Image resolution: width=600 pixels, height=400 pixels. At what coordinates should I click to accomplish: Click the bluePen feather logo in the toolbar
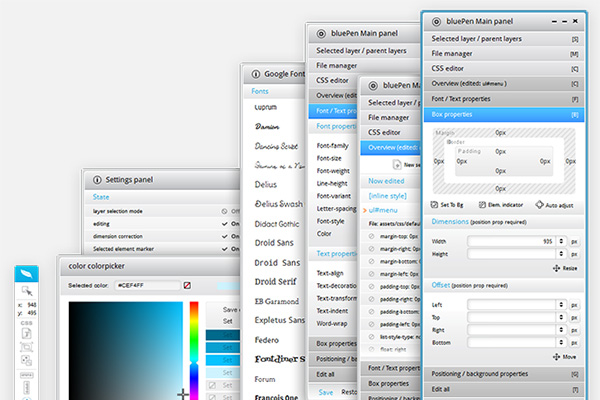pyautogui.click(x=26, y=274)
